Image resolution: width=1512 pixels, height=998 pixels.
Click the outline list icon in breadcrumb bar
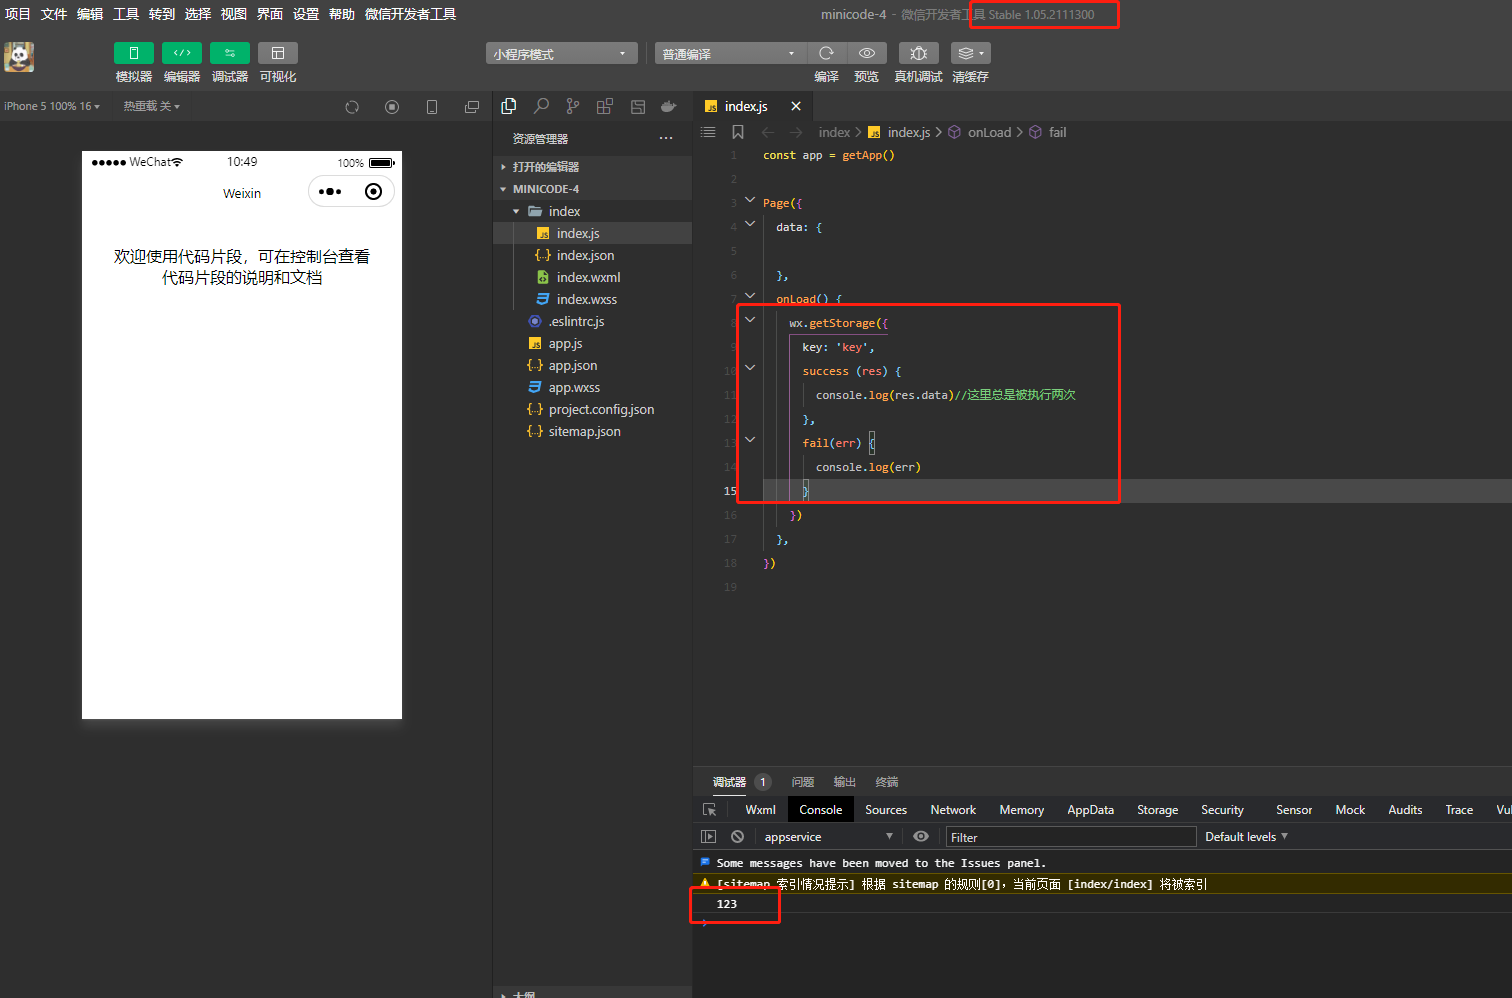pyautogui.click(x=708, y=132)
